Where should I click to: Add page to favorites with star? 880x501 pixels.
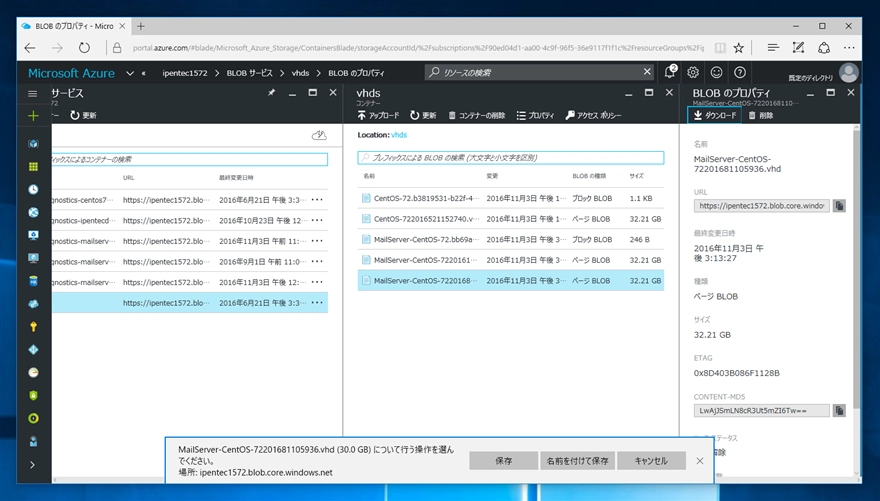(x=739, y=48)
